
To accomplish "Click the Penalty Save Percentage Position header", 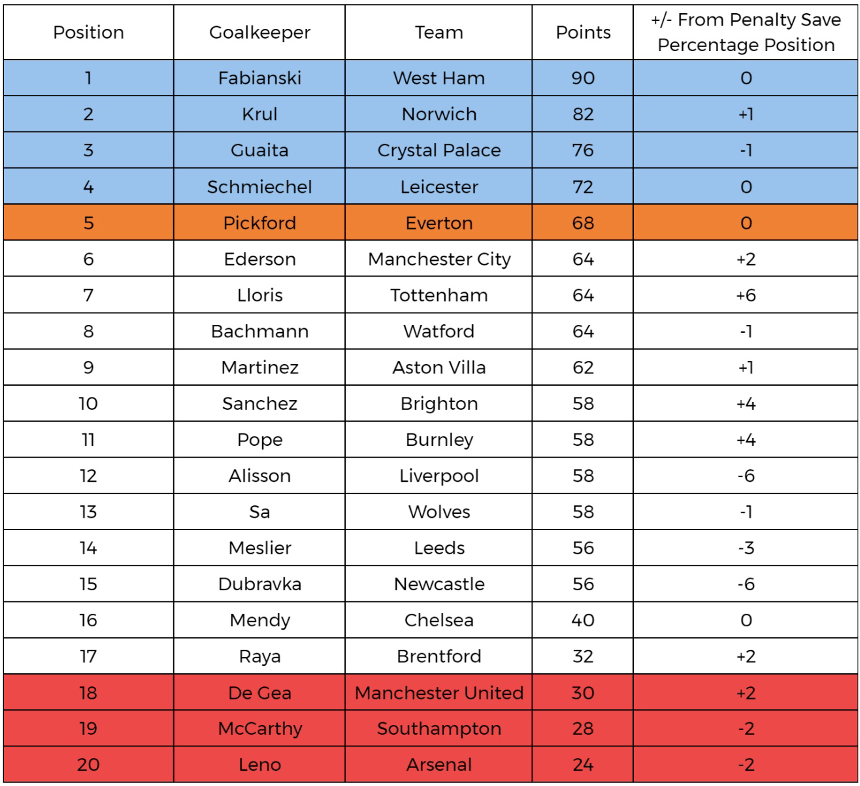I will [746, 32].
